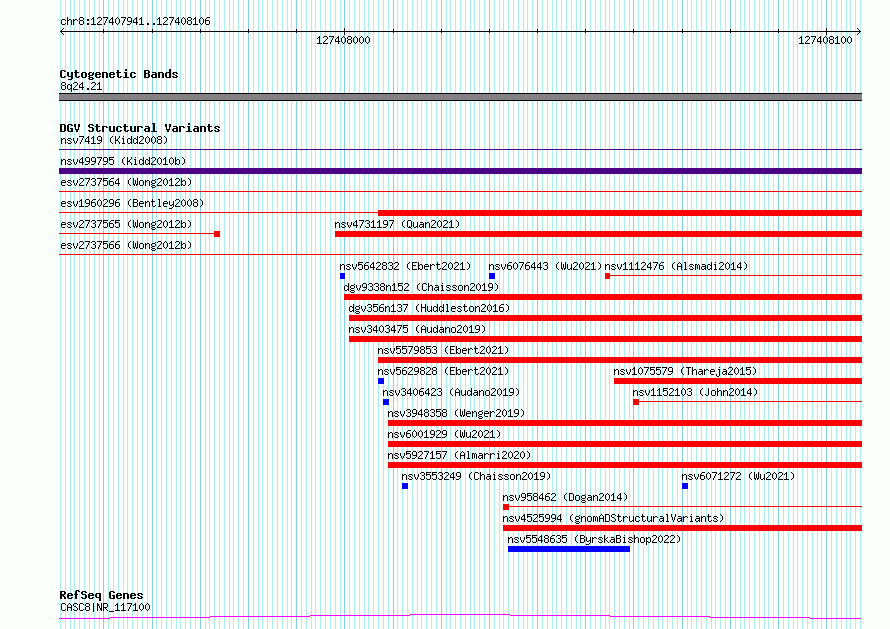
Task: Click the Cytogenetic Bands track title
Action: [x=119, y=74]
